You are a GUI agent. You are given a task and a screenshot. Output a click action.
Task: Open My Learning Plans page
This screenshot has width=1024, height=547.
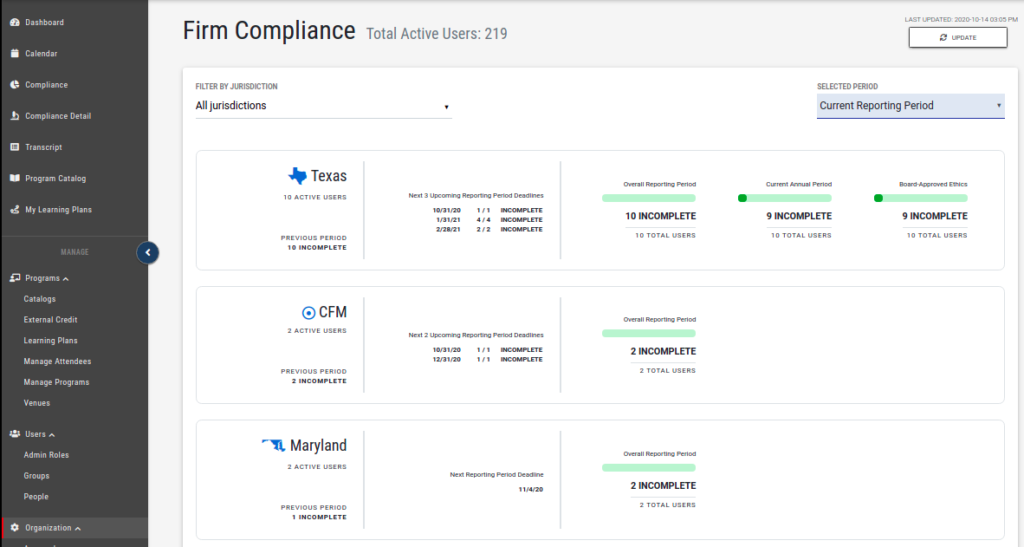pos(59,210)
